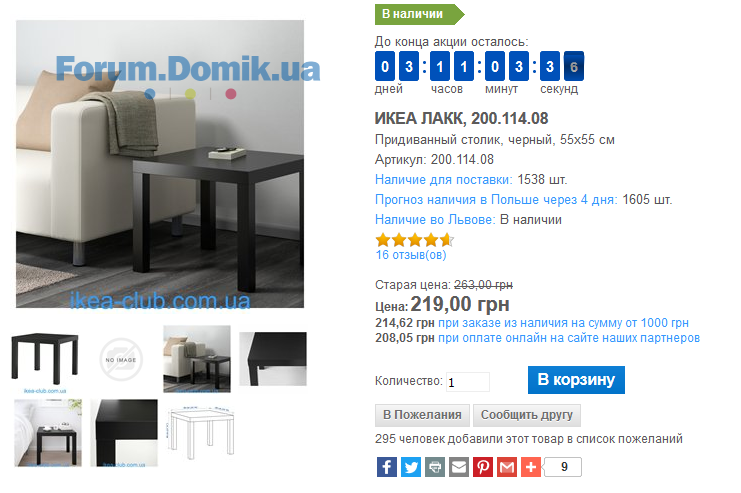741x493 pixels.
Task: Share through Gmail icon
Action: point(507,467)
